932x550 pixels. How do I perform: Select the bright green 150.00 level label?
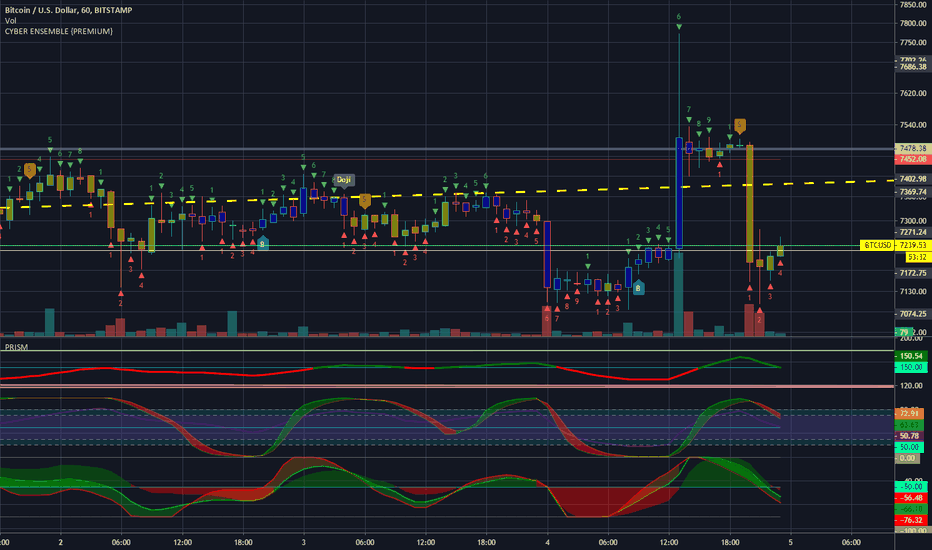point(911,367)
